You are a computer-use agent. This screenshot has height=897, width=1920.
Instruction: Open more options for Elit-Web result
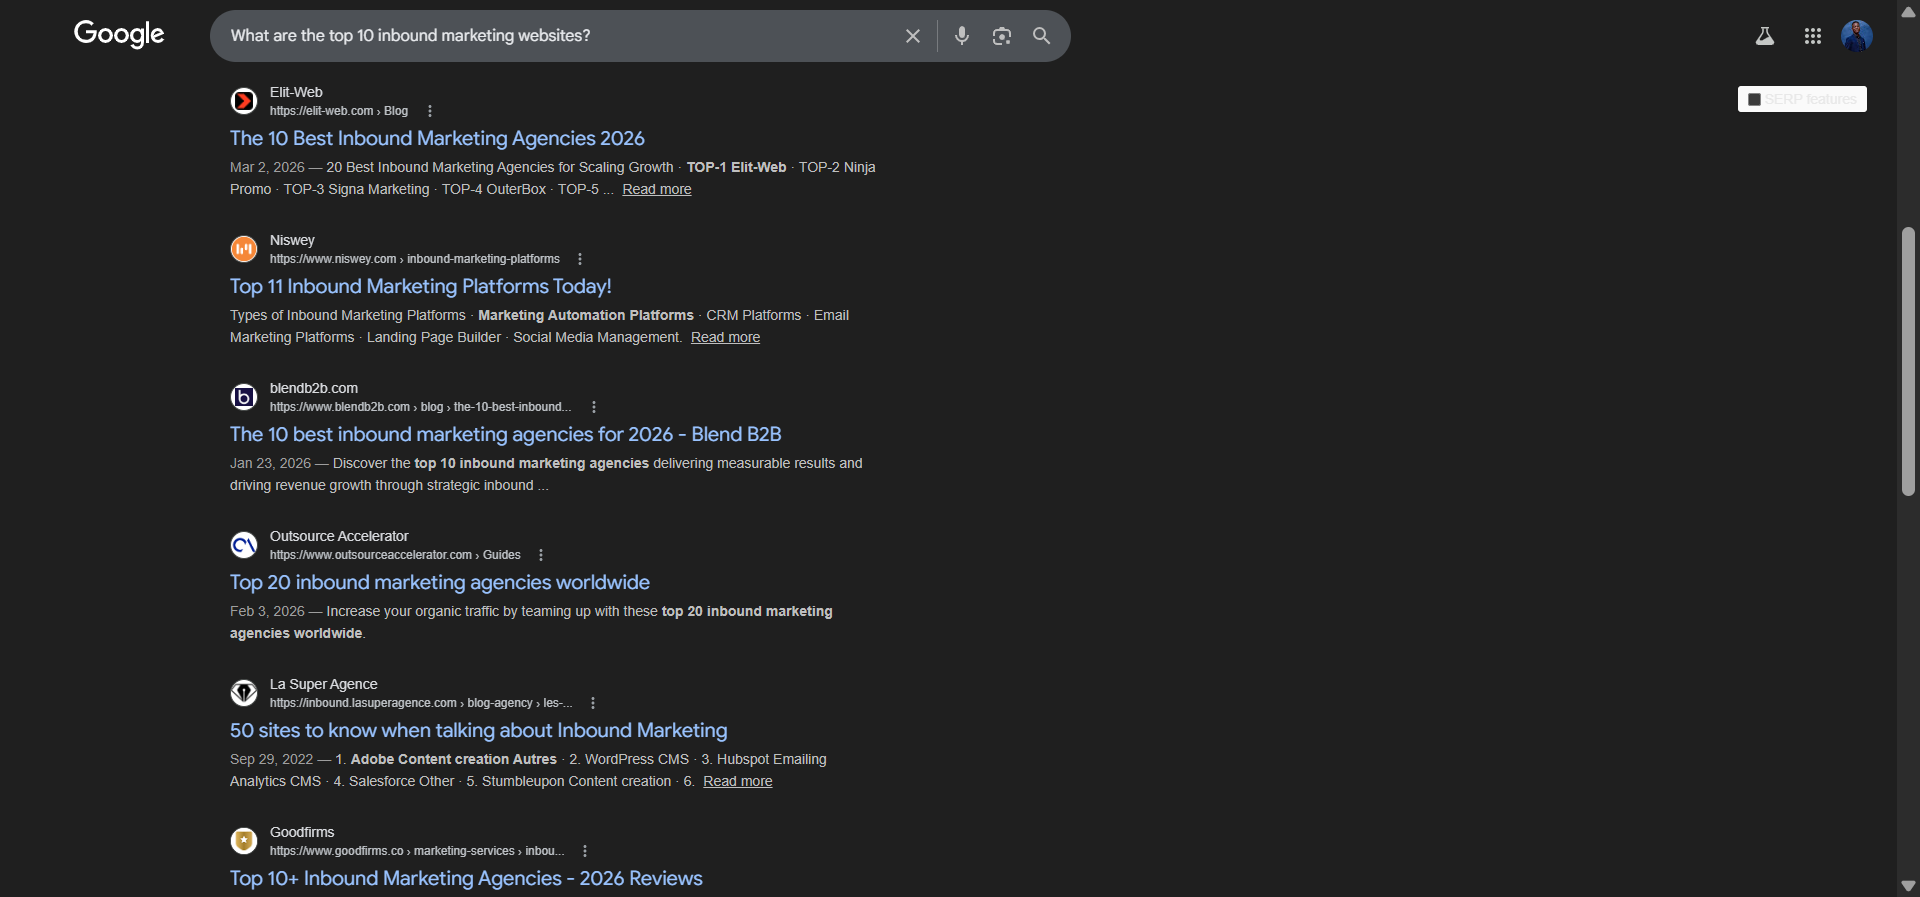coord(430,111)
